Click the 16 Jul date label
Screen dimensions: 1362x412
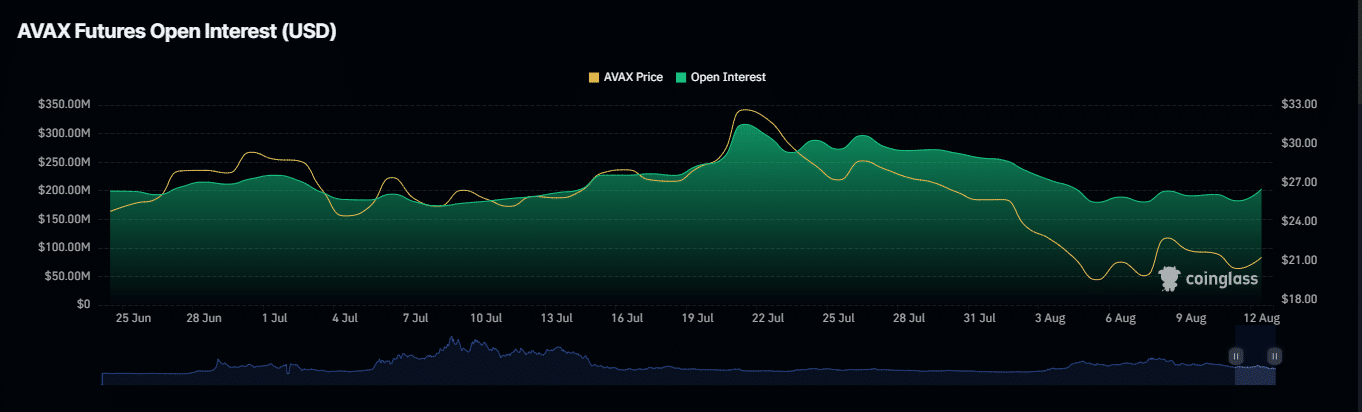627,318
